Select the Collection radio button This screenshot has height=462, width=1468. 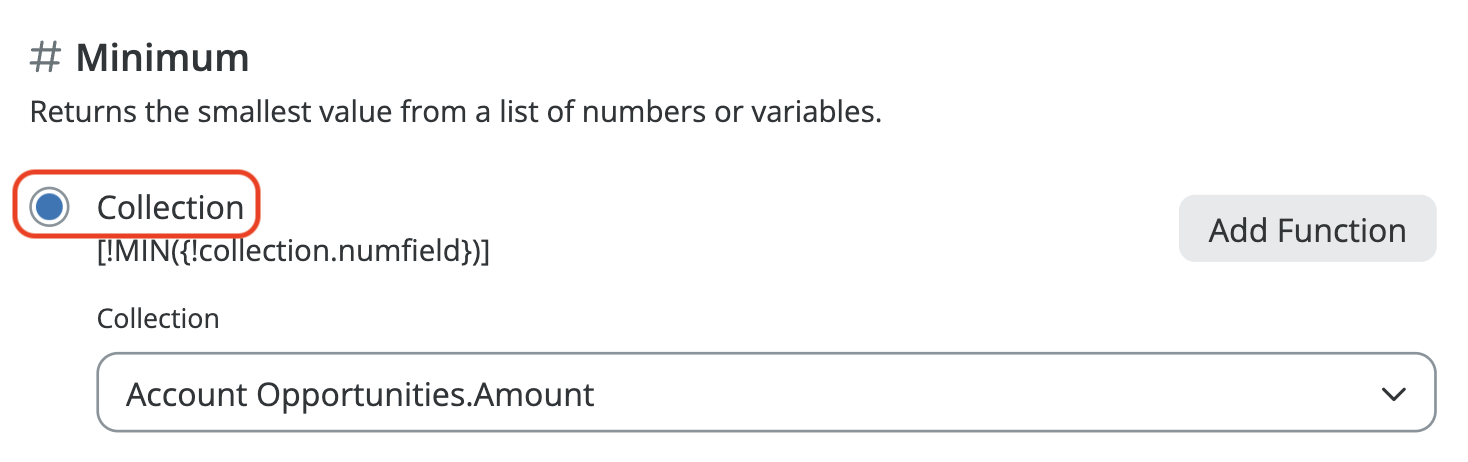[x=49, y=207]
